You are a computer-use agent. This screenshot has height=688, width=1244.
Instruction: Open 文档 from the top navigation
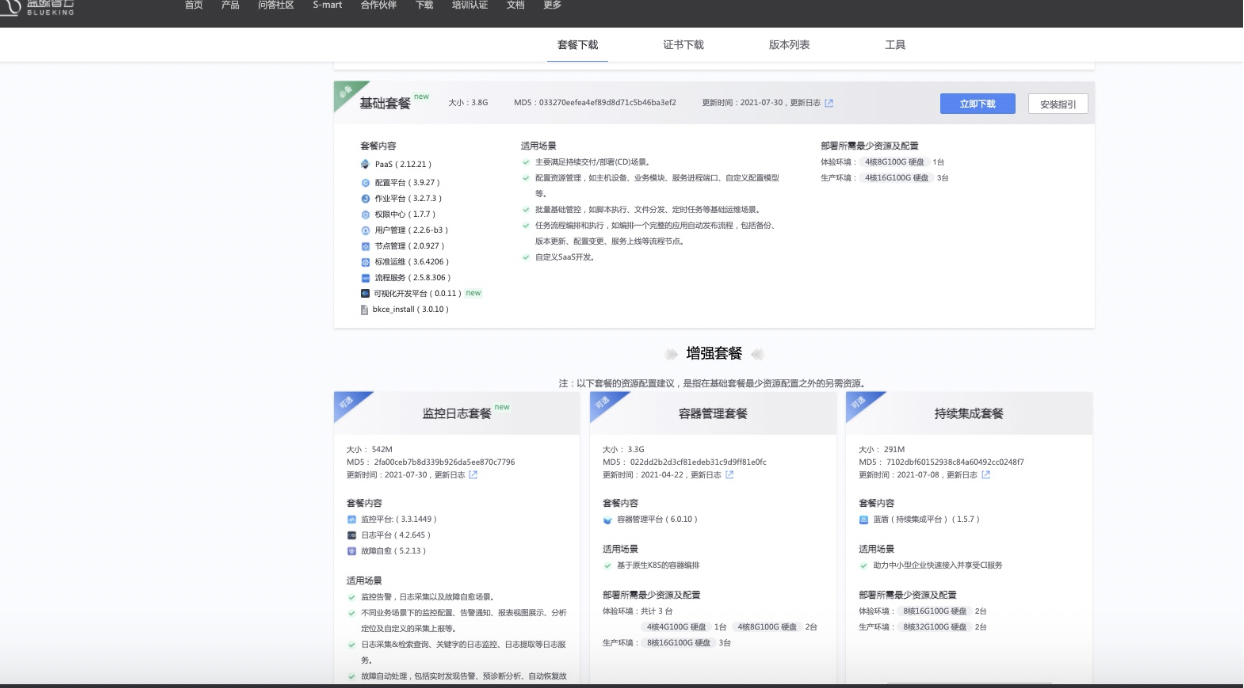pyautogui.click(x=515, y=5)
